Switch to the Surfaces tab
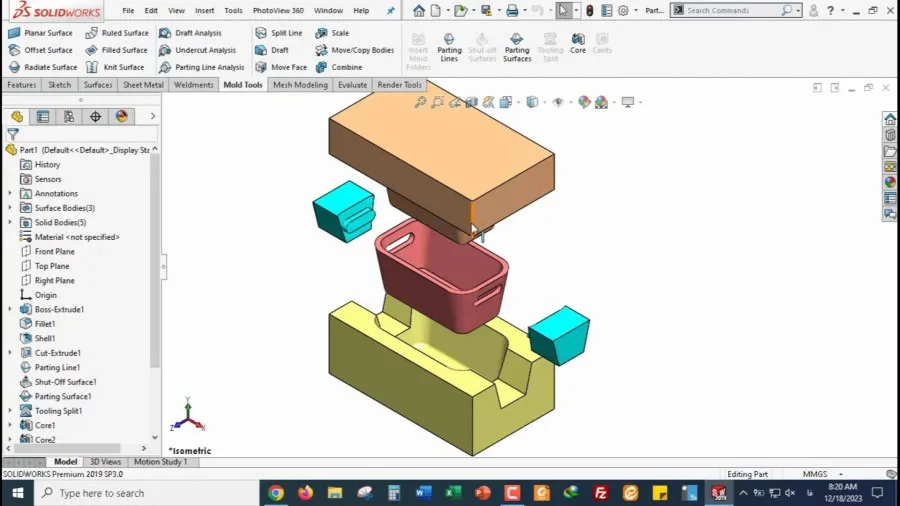This screenshot has width=900, height=506. (x=98, y=85)
